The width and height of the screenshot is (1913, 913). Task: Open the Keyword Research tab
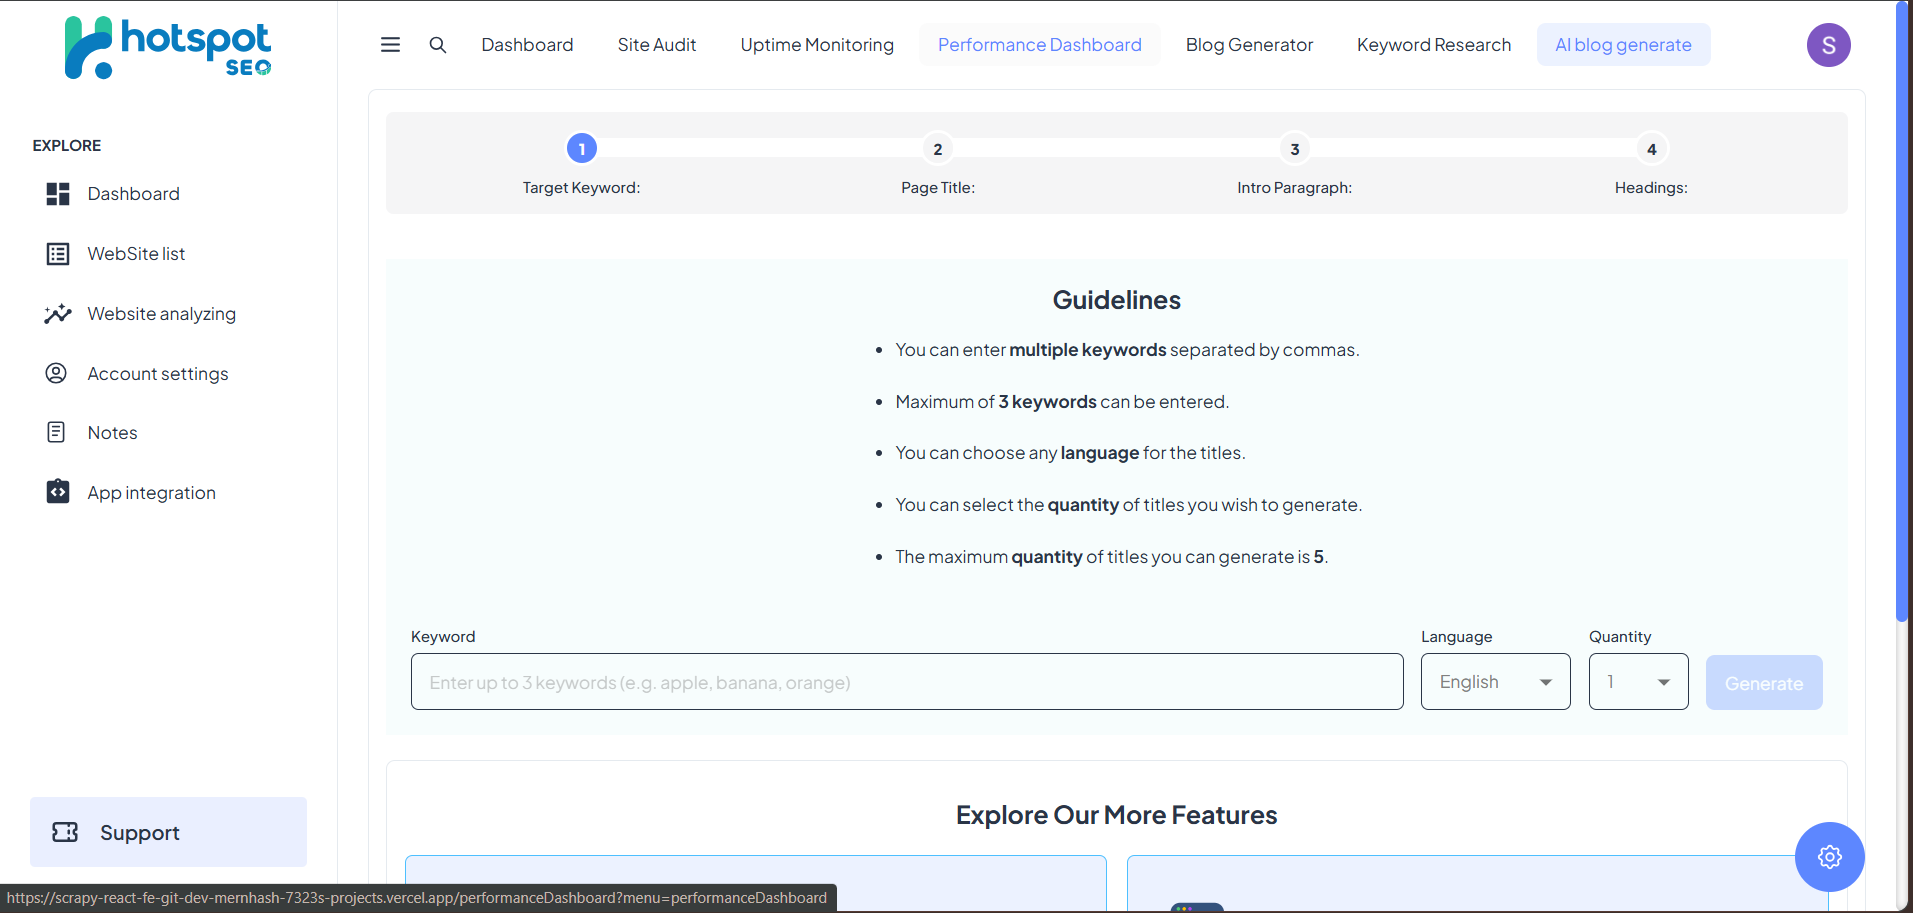coord(1433,45)
